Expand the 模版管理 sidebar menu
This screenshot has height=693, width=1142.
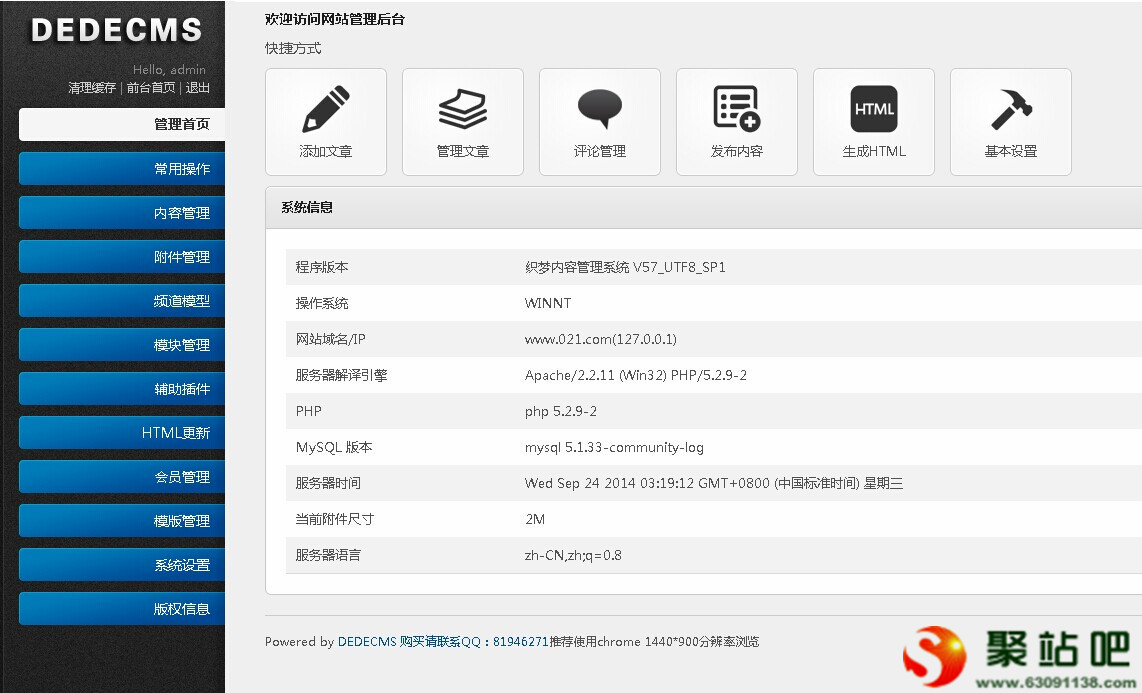click(x=122, y=521)
